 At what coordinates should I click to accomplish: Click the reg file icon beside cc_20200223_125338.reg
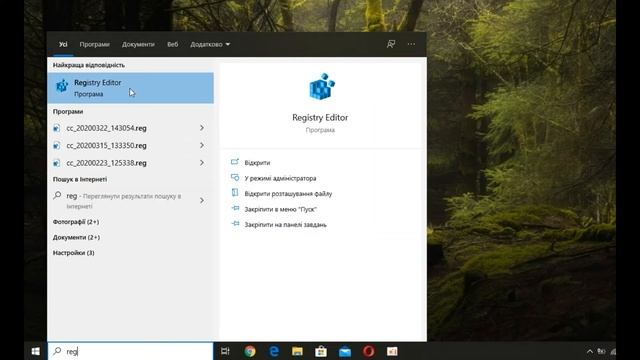coord(57,163)
